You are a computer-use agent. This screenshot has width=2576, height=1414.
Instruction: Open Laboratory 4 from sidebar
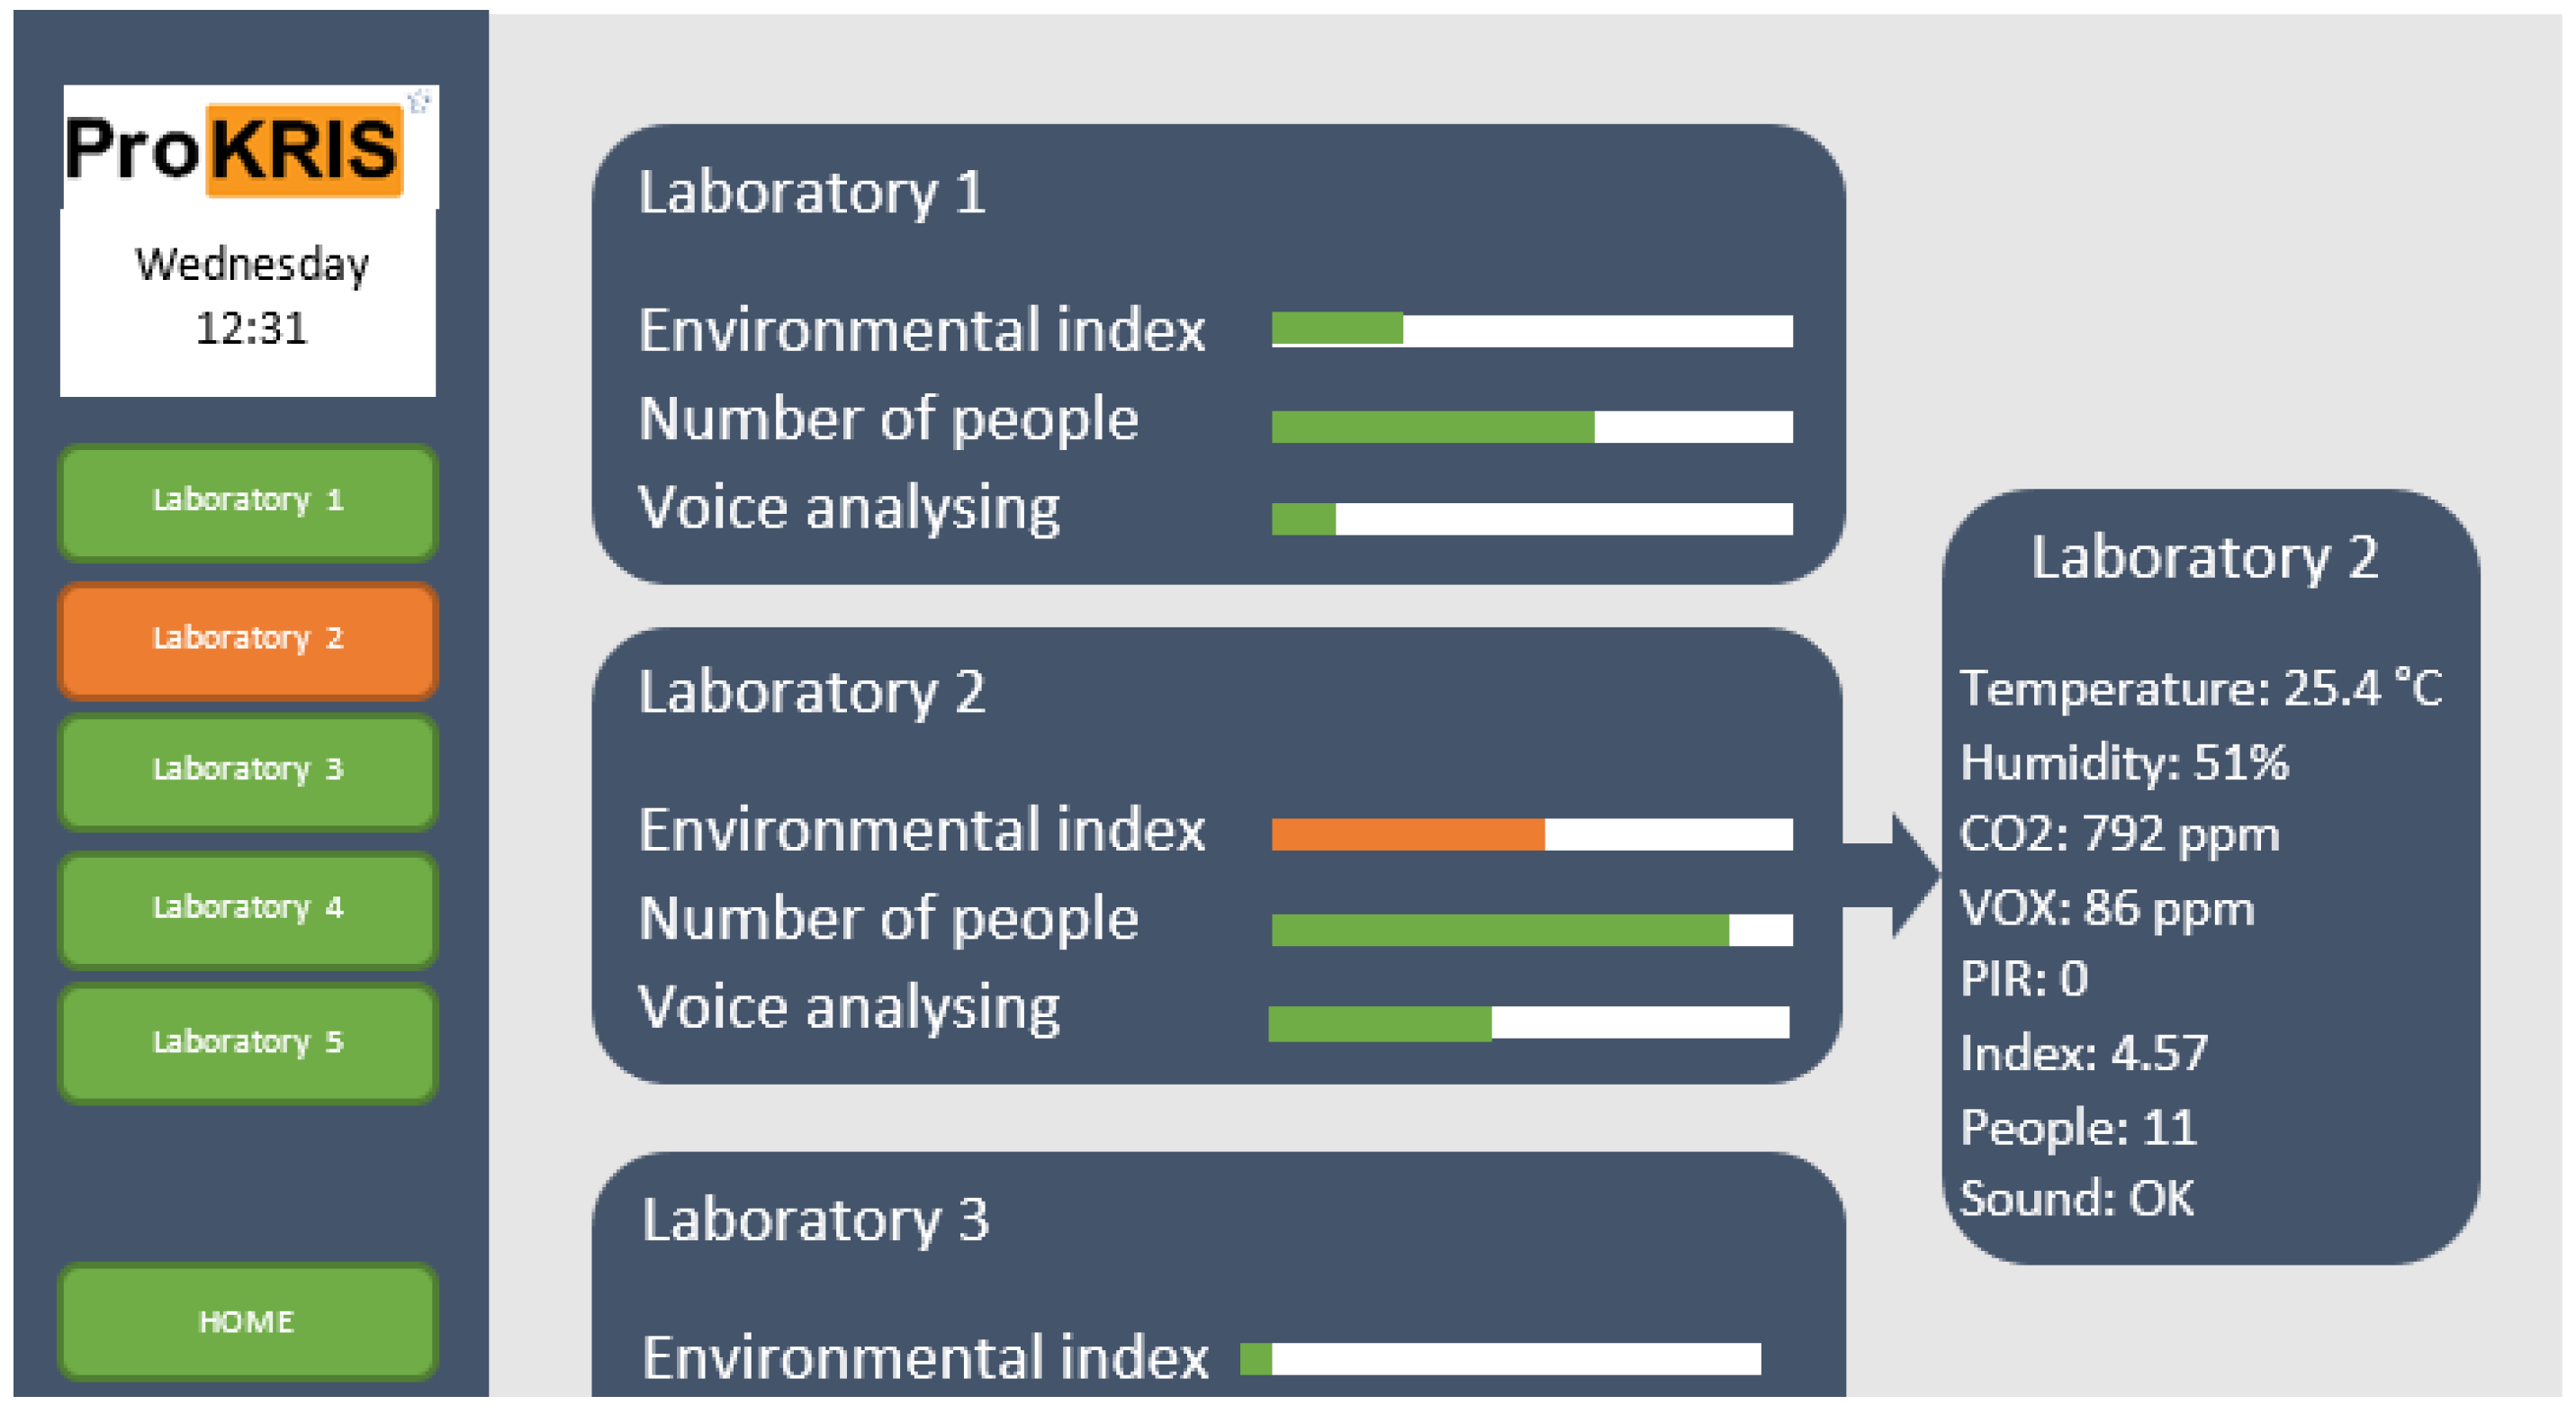(x=248, y=907)
